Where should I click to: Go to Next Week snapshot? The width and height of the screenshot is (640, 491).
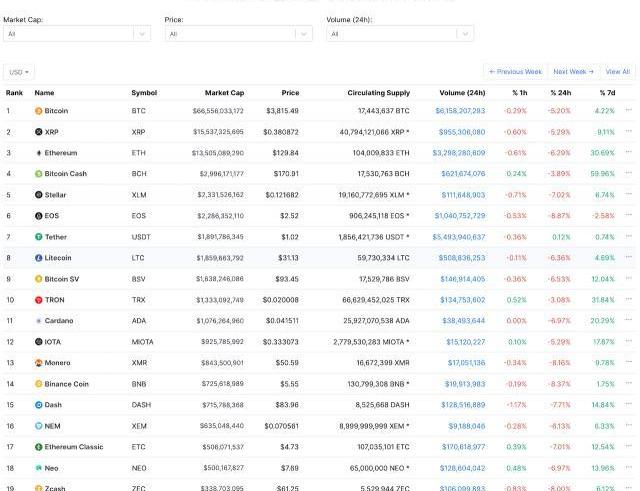[573, 72]
